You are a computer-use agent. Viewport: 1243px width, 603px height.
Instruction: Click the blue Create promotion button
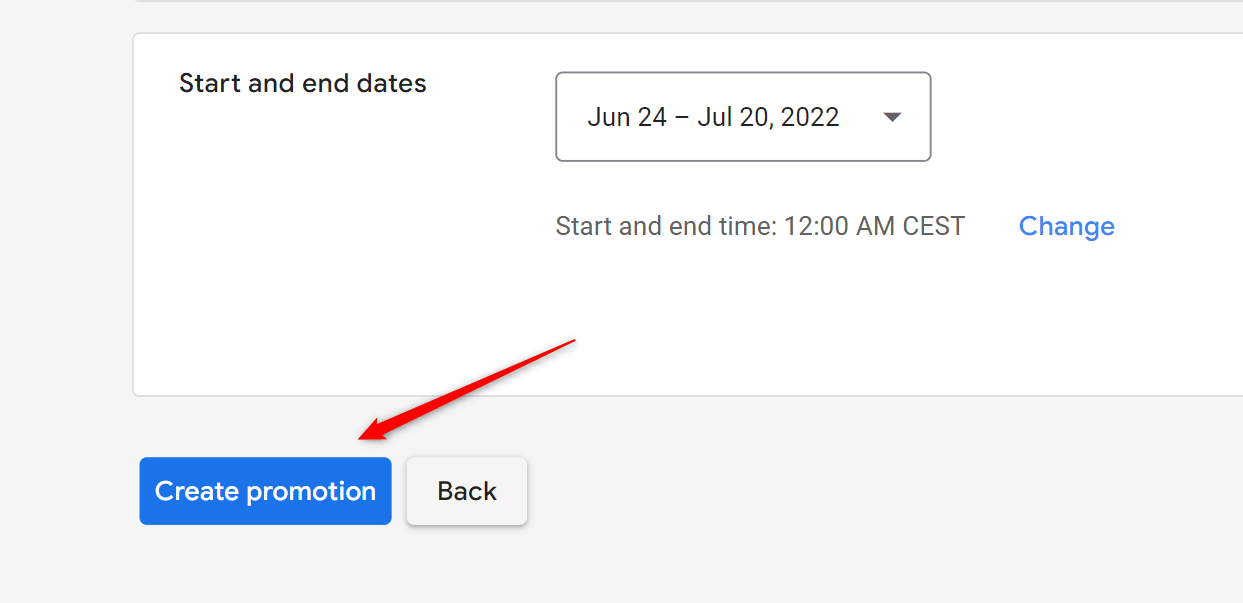[265, 491]
